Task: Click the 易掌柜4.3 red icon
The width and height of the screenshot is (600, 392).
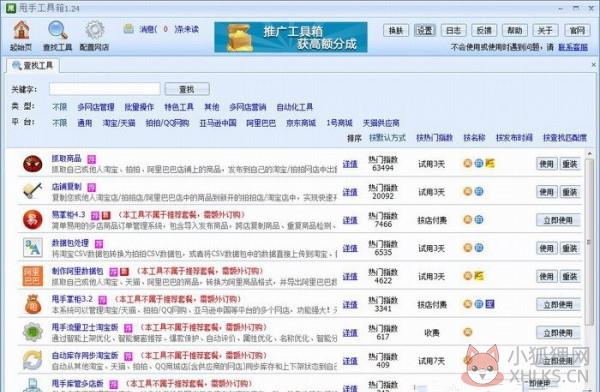Action: 33,220
